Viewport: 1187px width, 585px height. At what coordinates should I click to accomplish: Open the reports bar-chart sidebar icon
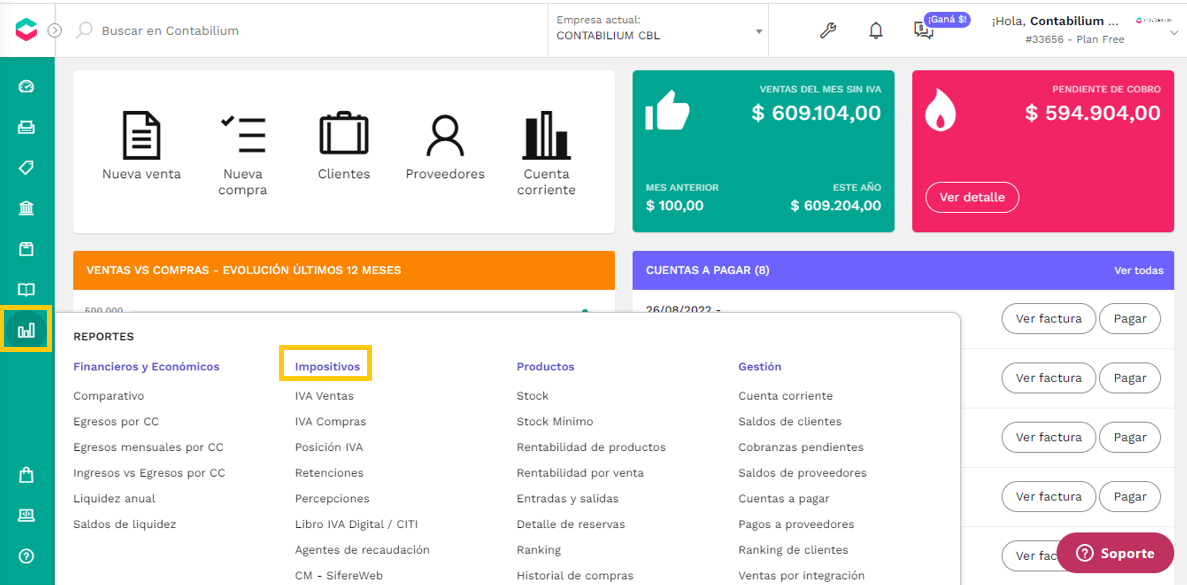coord(26,330)
